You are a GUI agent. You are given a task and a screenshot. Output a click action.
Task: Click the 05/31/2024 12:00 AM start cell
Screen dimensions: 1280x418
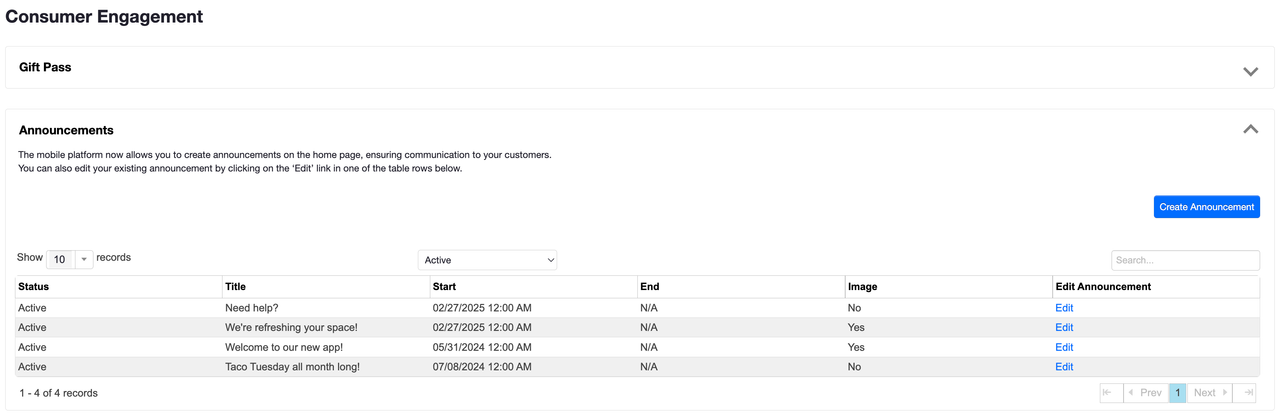click(x=533, y=347)
